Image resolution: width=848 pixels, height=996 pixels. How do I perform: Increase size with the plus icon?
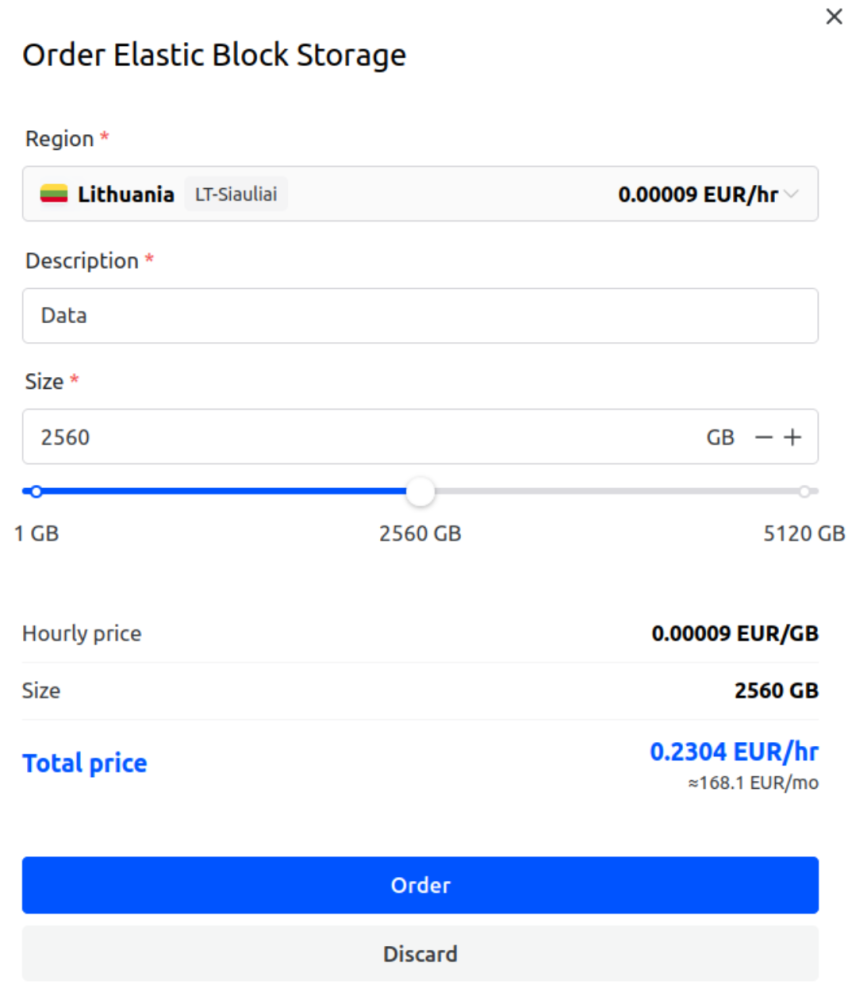[x=793, y=437]
